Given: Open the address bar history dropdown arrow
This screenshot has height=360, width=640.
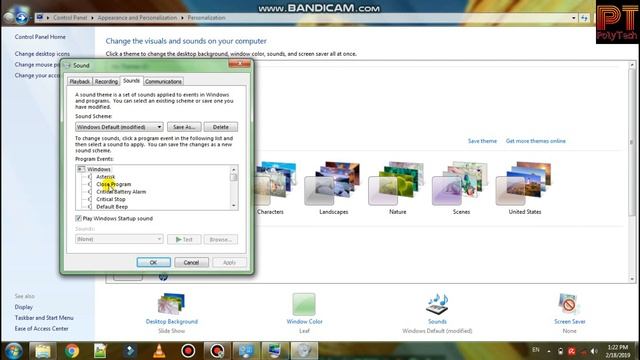Looking at the screenshot, I should pos(573,18).
